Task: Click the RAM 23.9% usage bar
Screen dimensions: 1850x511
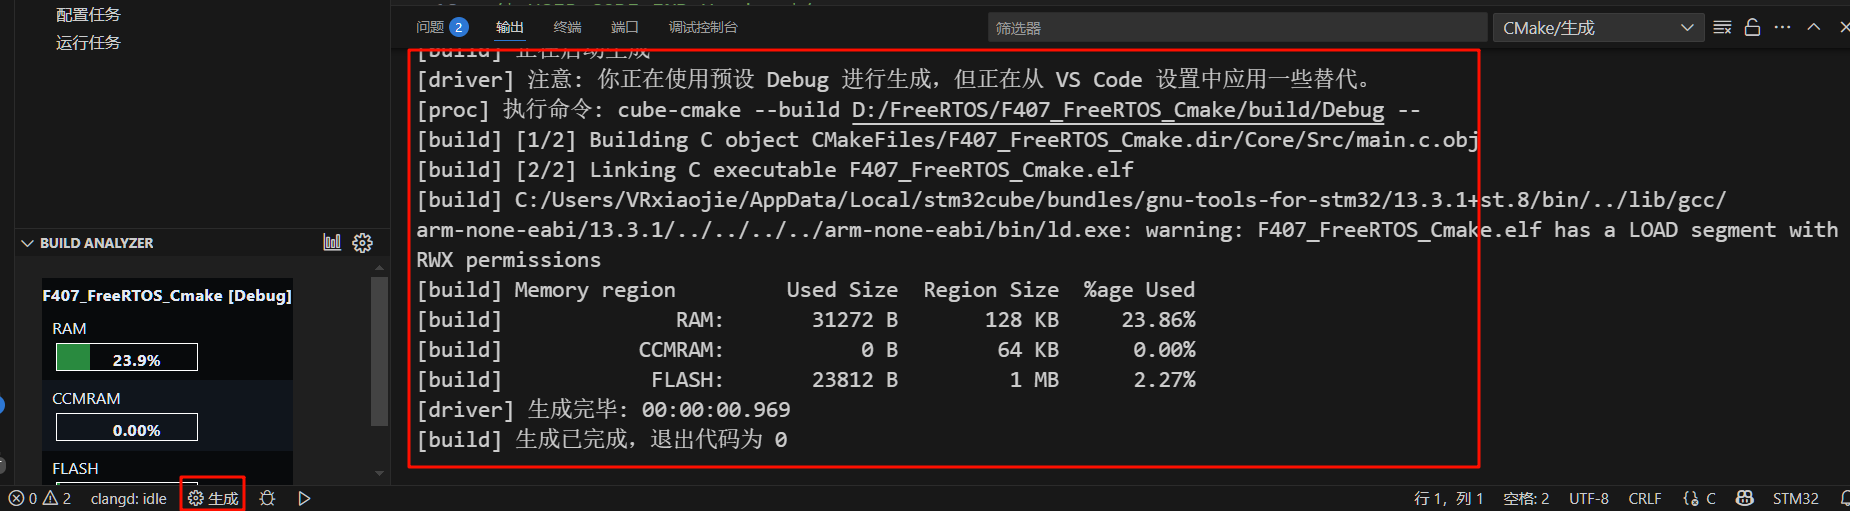Action: pyautogui.click(x=127, y=357)
